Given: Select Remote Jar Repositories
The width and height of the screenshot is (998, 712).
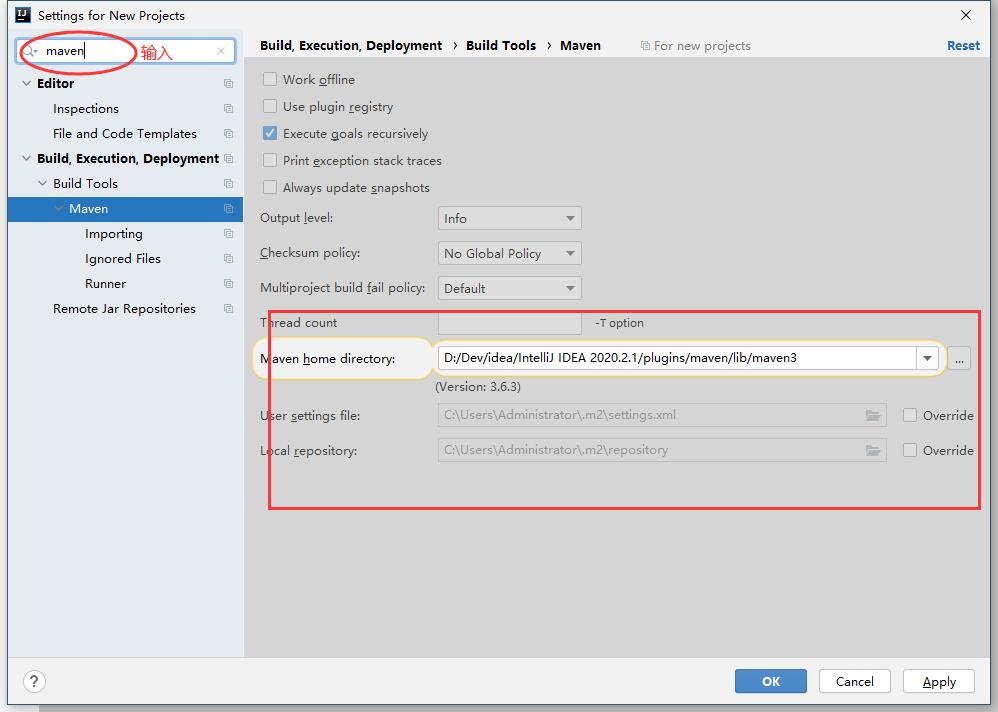Looking at the screenshot, I should (x=125, y=309).
